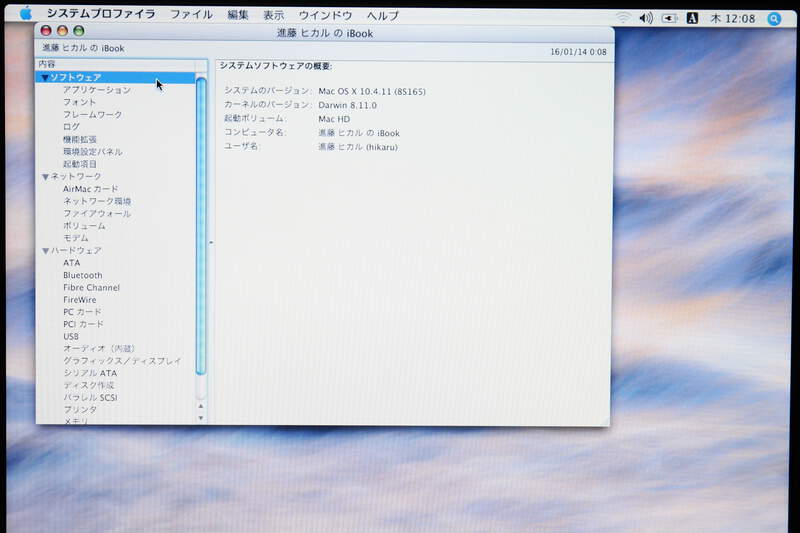This screenshot has width=800, height=533.
Task: Select PC カード in the hardware list
Action: [x=82, y=312]
